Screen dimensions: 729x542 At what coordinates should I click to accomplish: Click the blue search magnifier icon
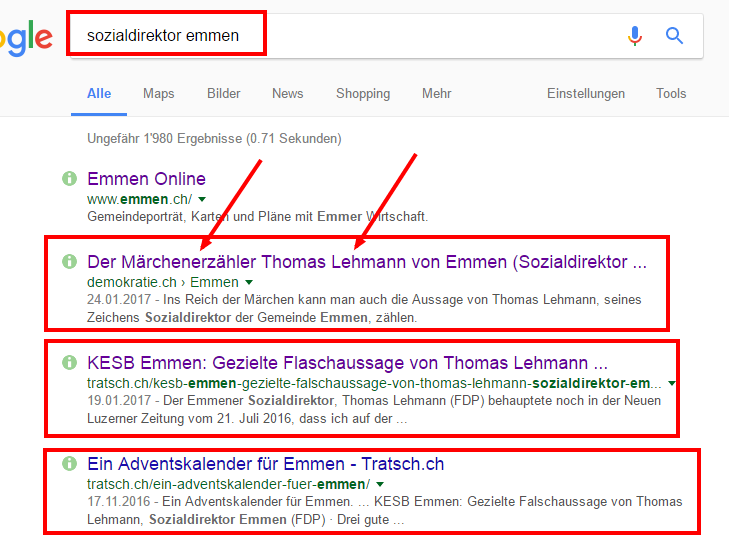point(674,35)
